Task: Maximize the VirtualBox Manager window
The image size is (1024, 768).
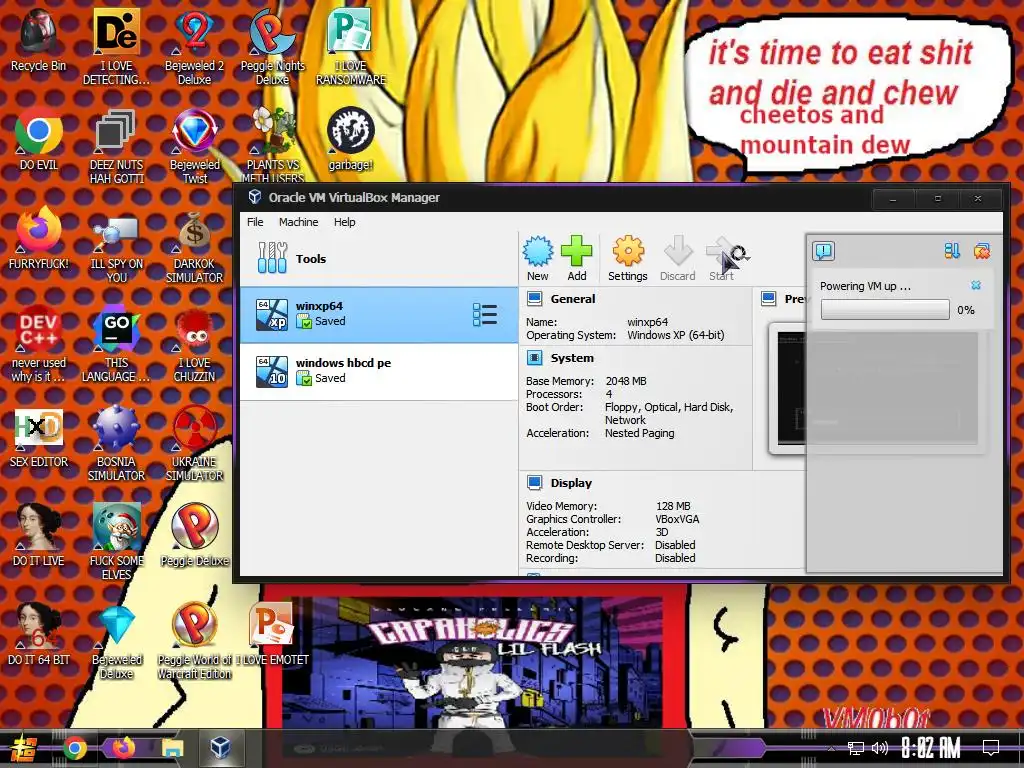Action: [937, 199]
